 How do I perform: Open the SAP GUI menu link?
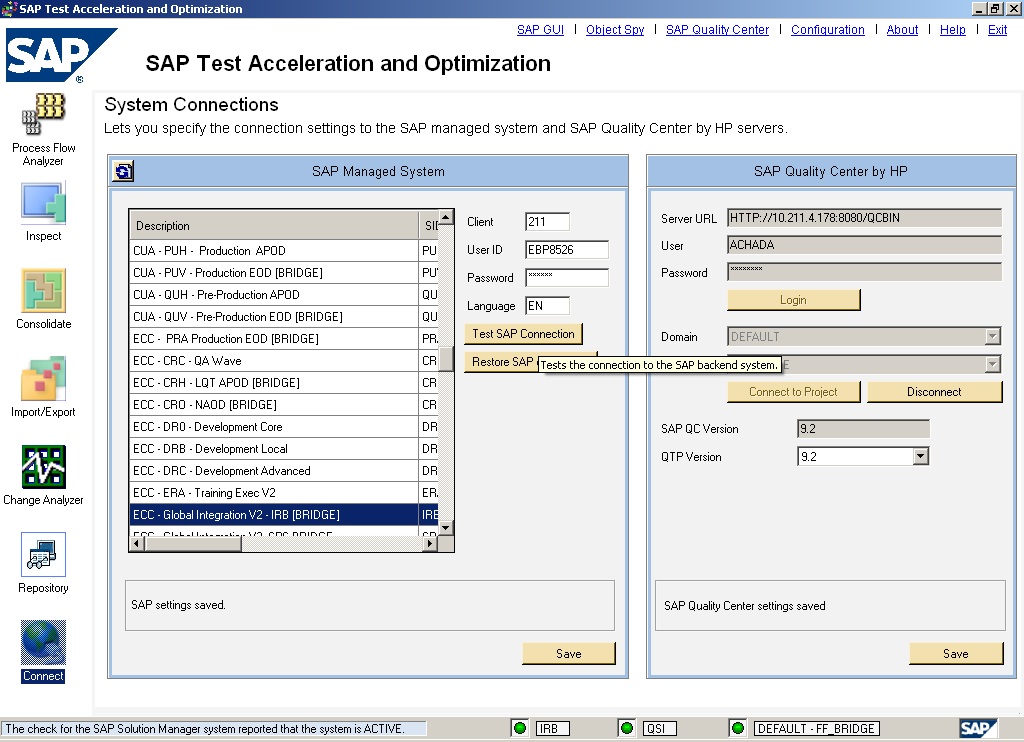540,30
